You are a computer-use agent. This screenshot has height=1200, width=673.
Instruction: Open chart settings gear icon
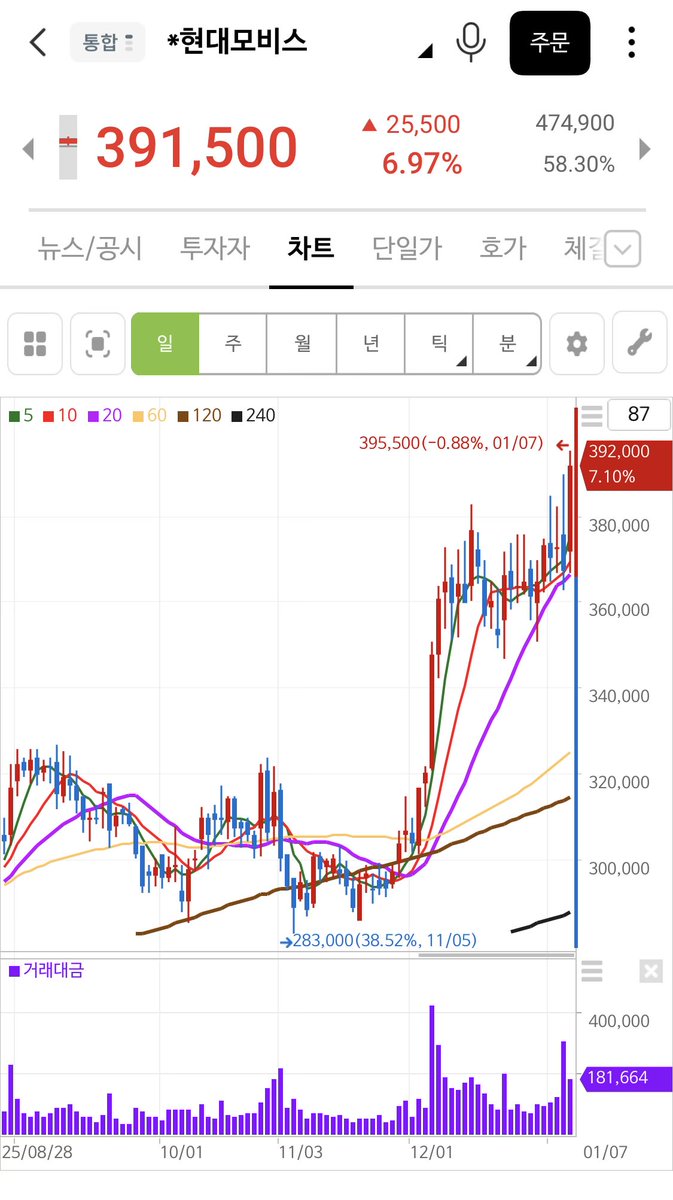[576, 344]
